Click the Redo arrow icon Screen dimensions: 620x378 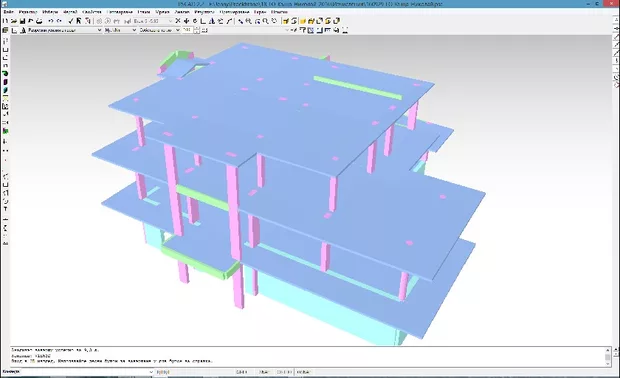click(59, 21)
